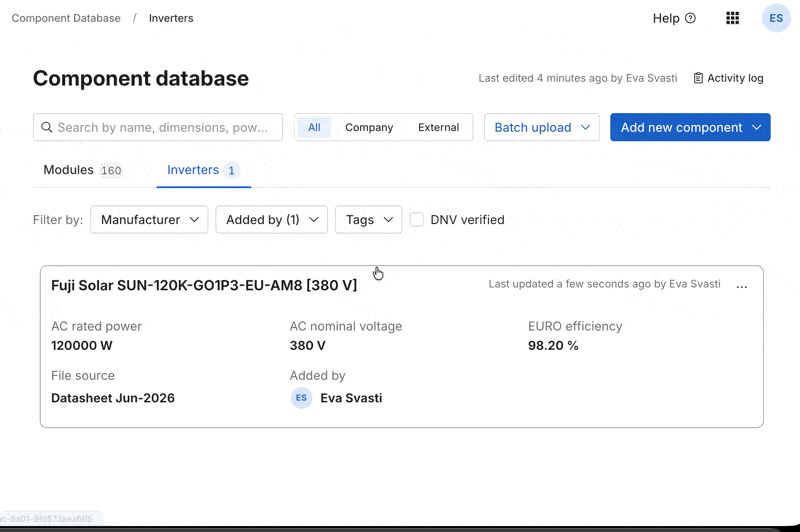Screen dimensions: 800x532
Task: Click Datasheet Jun-2026 file source
Action: (113, 398)
